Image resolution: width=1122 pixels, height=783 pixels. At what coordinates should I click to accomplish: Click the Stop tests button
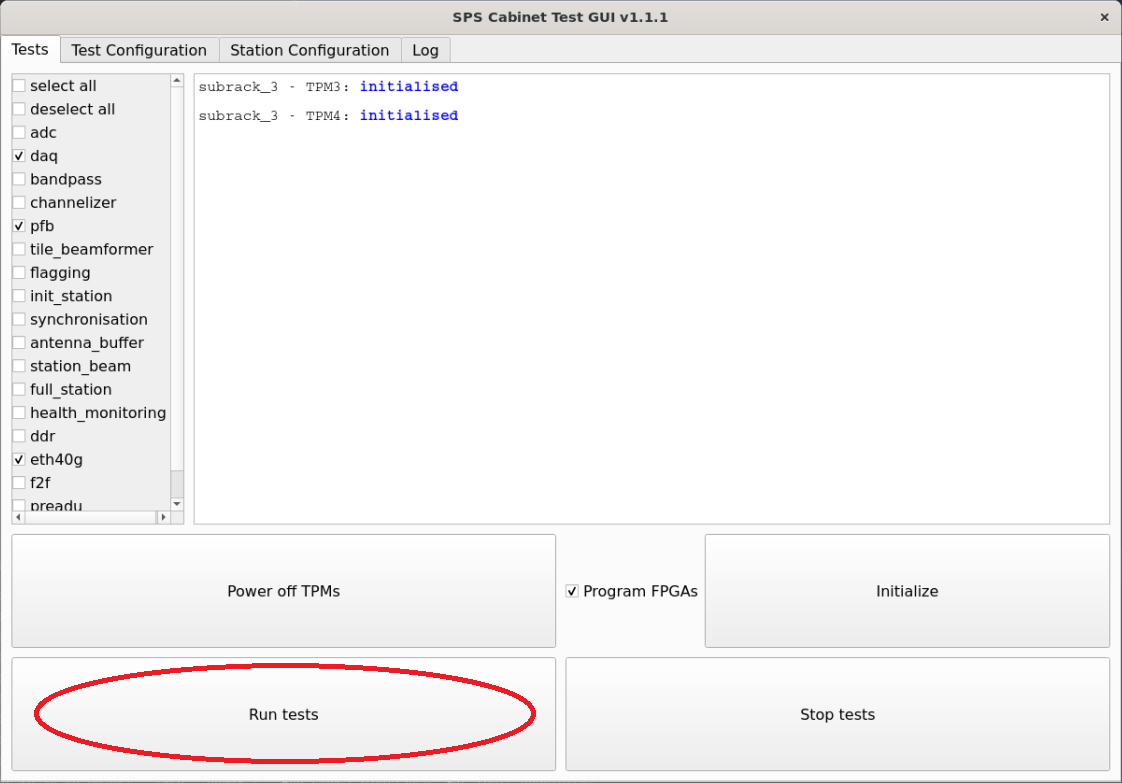[x=837, y=714]
